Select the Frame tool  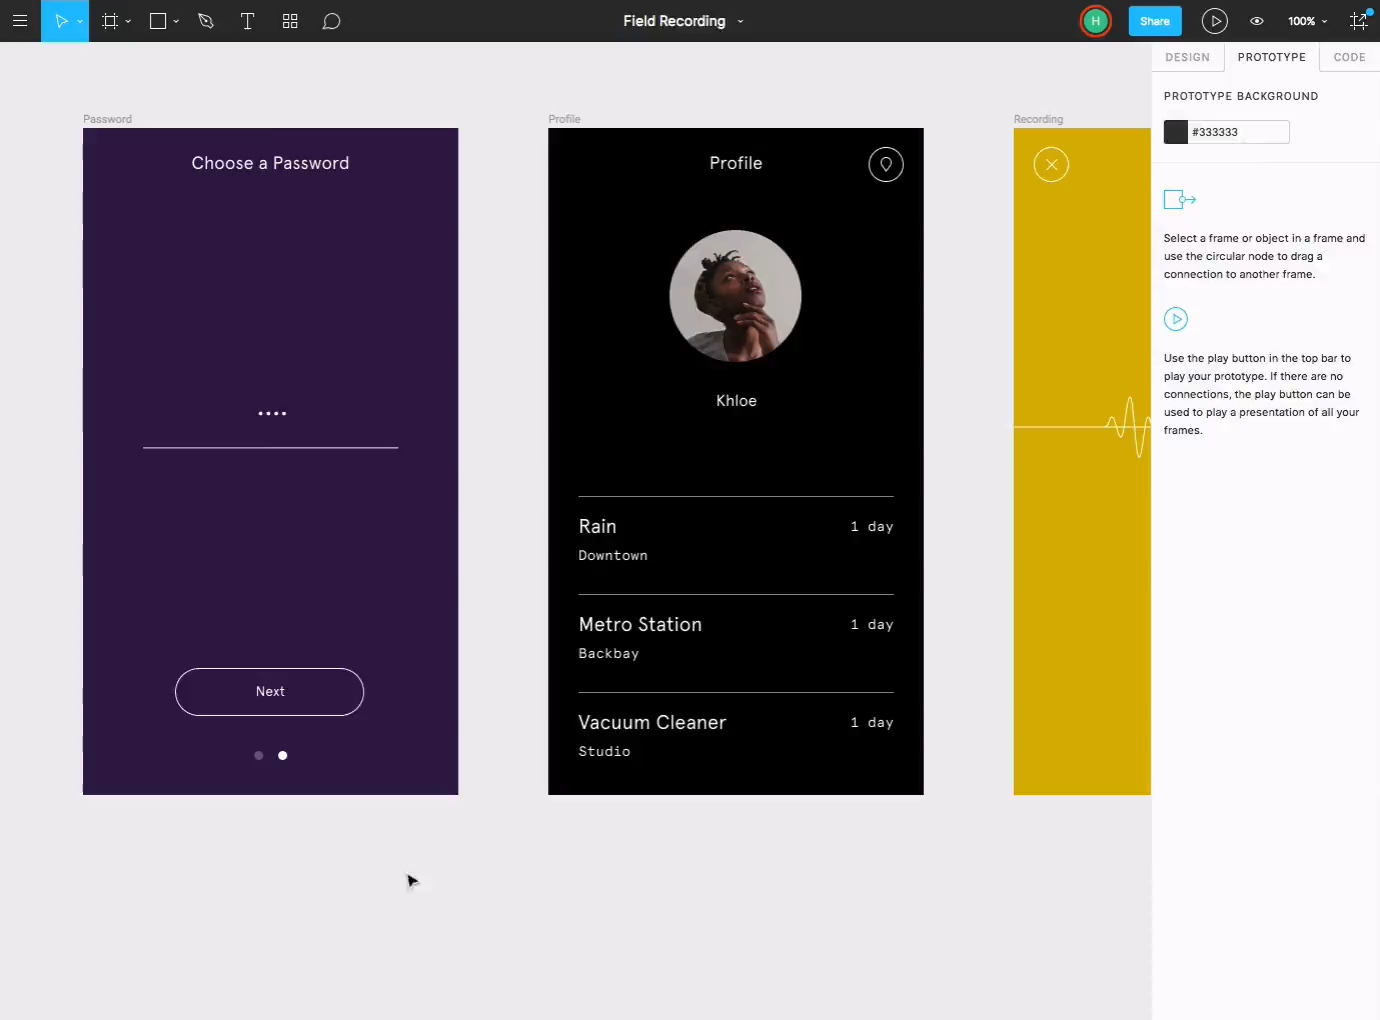click(x=110, y=21)
